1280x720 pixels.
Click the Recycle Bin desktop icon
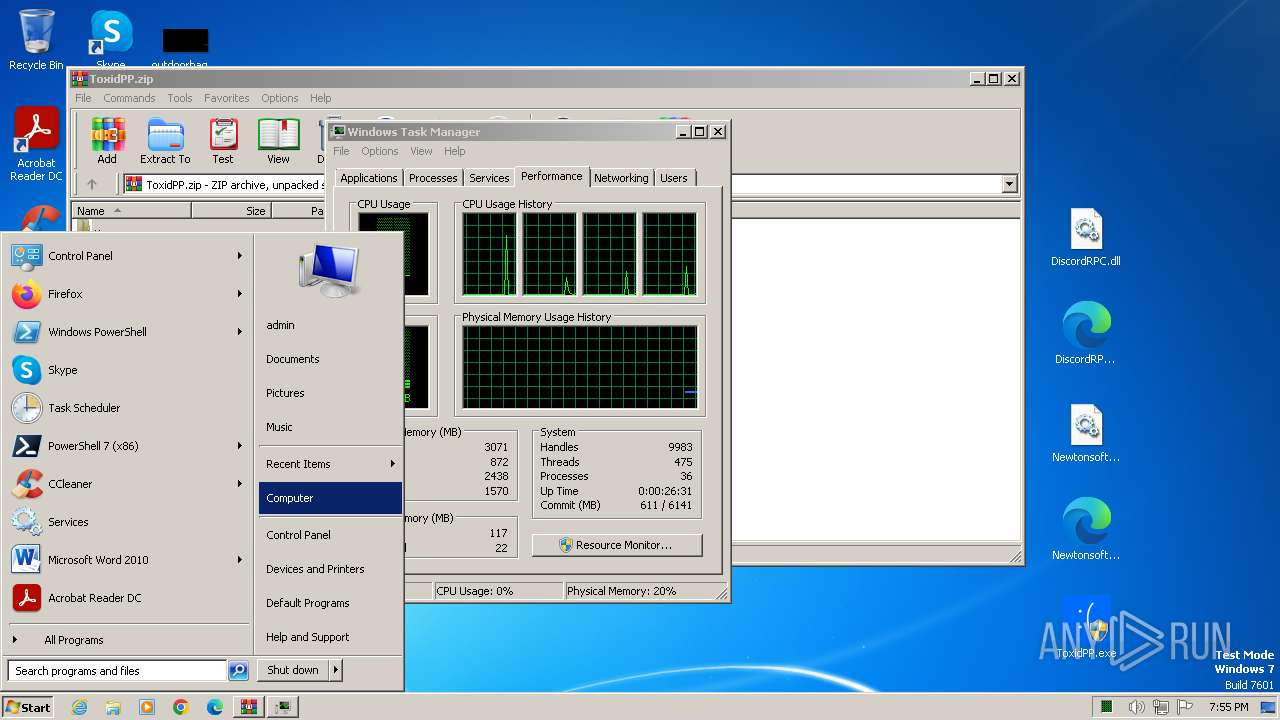(x=36, y=40)
